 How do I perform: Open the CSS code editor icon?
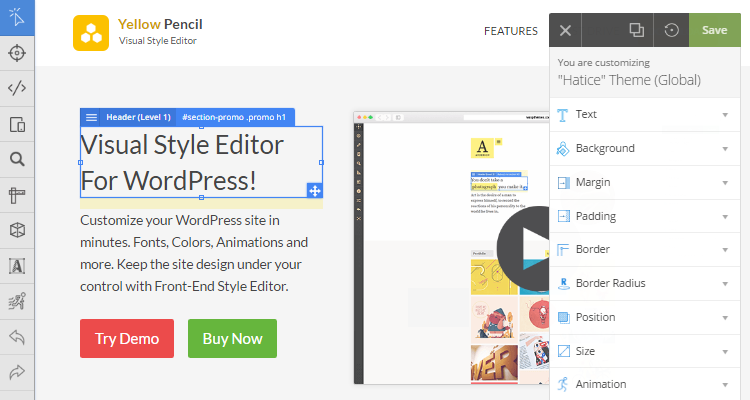(17, 88)
